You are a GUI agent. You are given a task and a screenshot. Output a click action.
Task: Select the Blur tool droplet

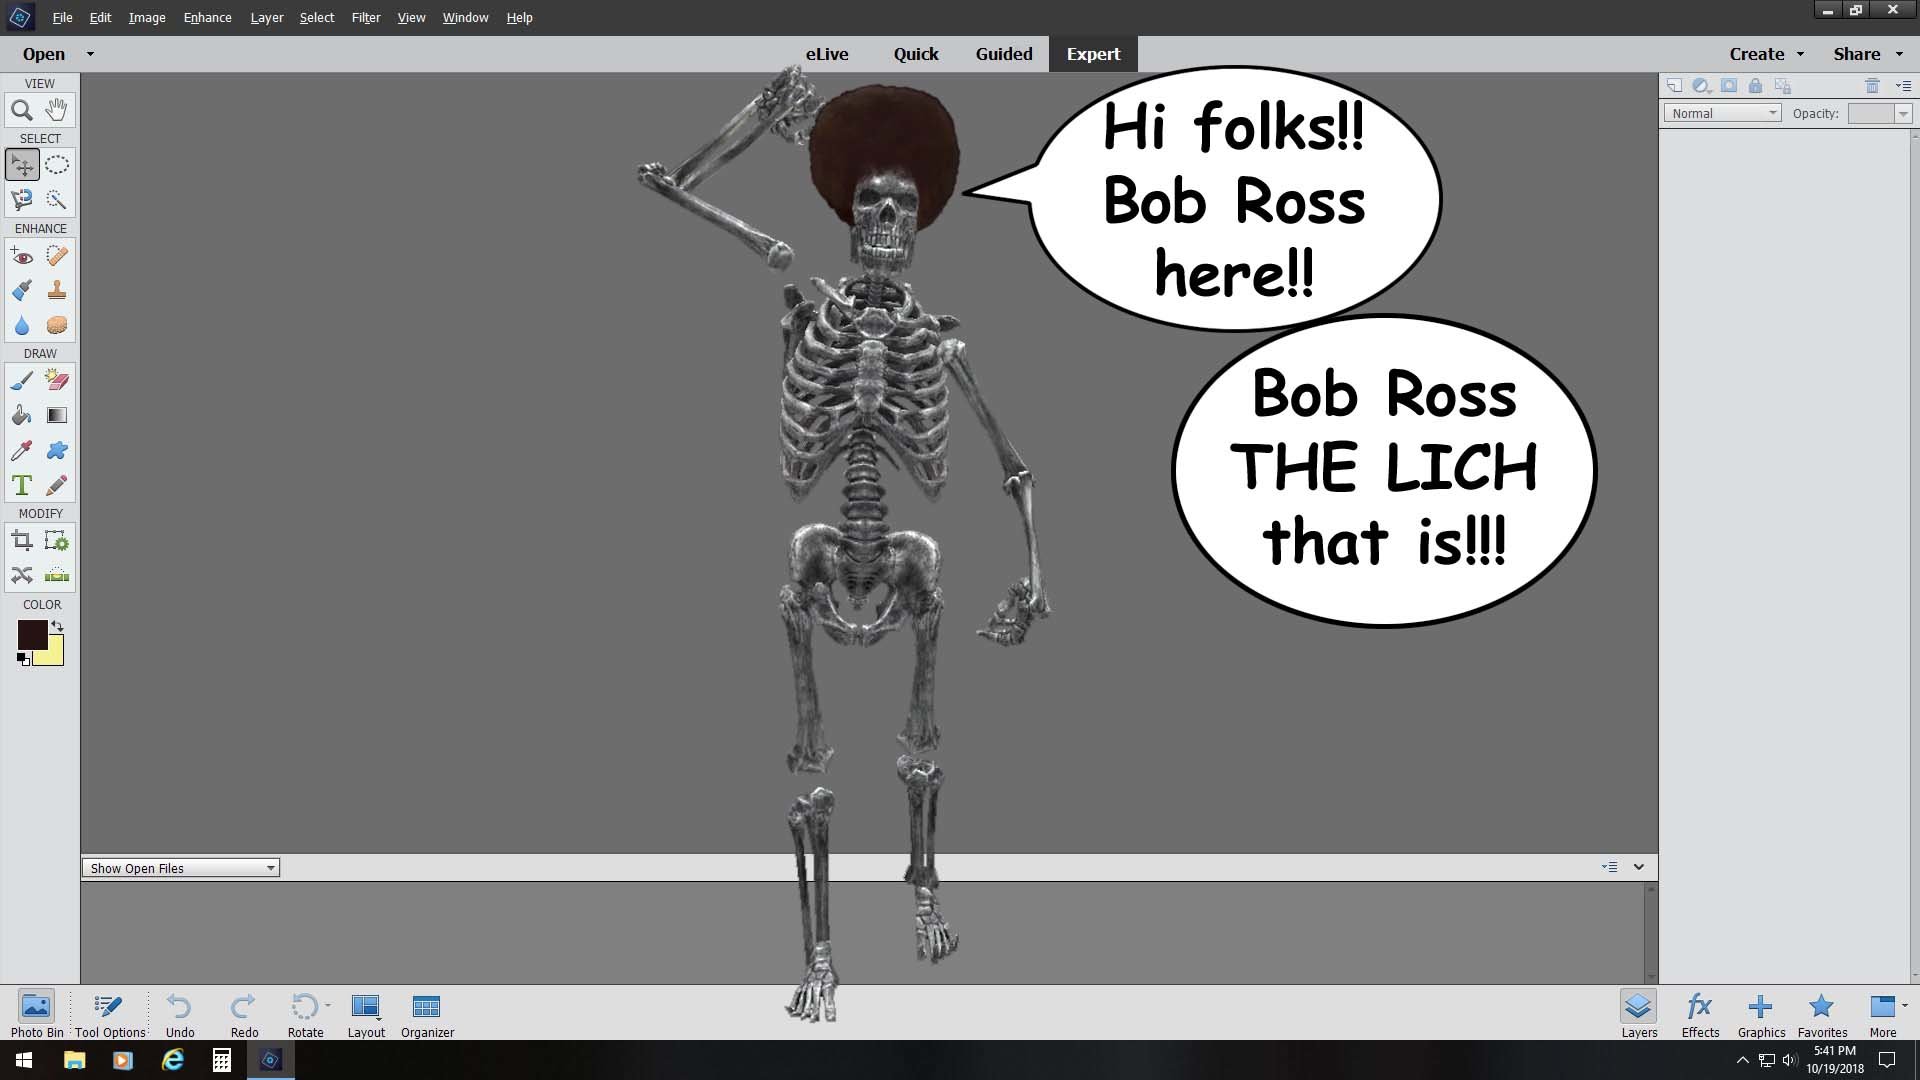coord(22,326)
